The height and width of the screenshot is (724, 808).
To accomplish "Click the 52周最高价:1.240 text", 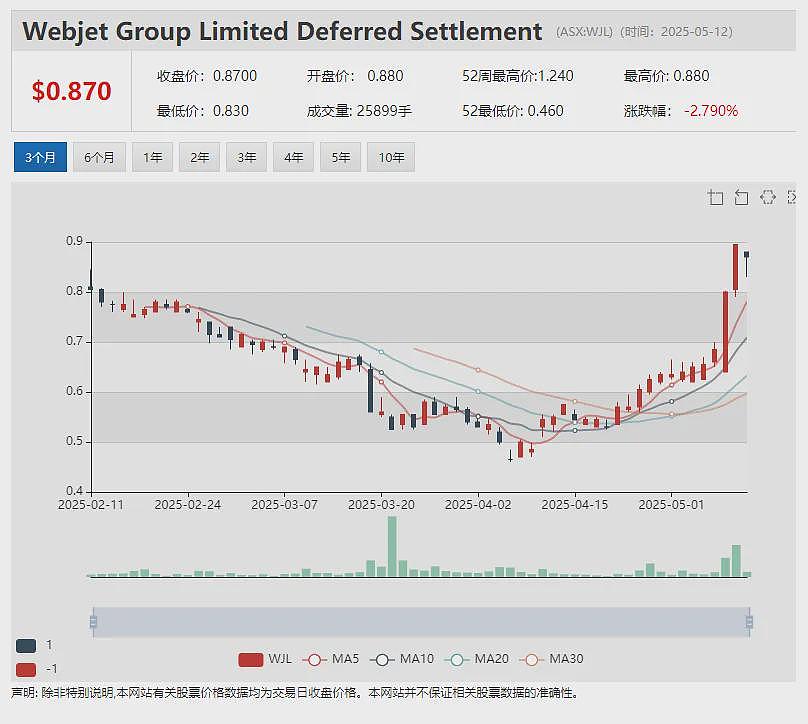I will 517,76.
